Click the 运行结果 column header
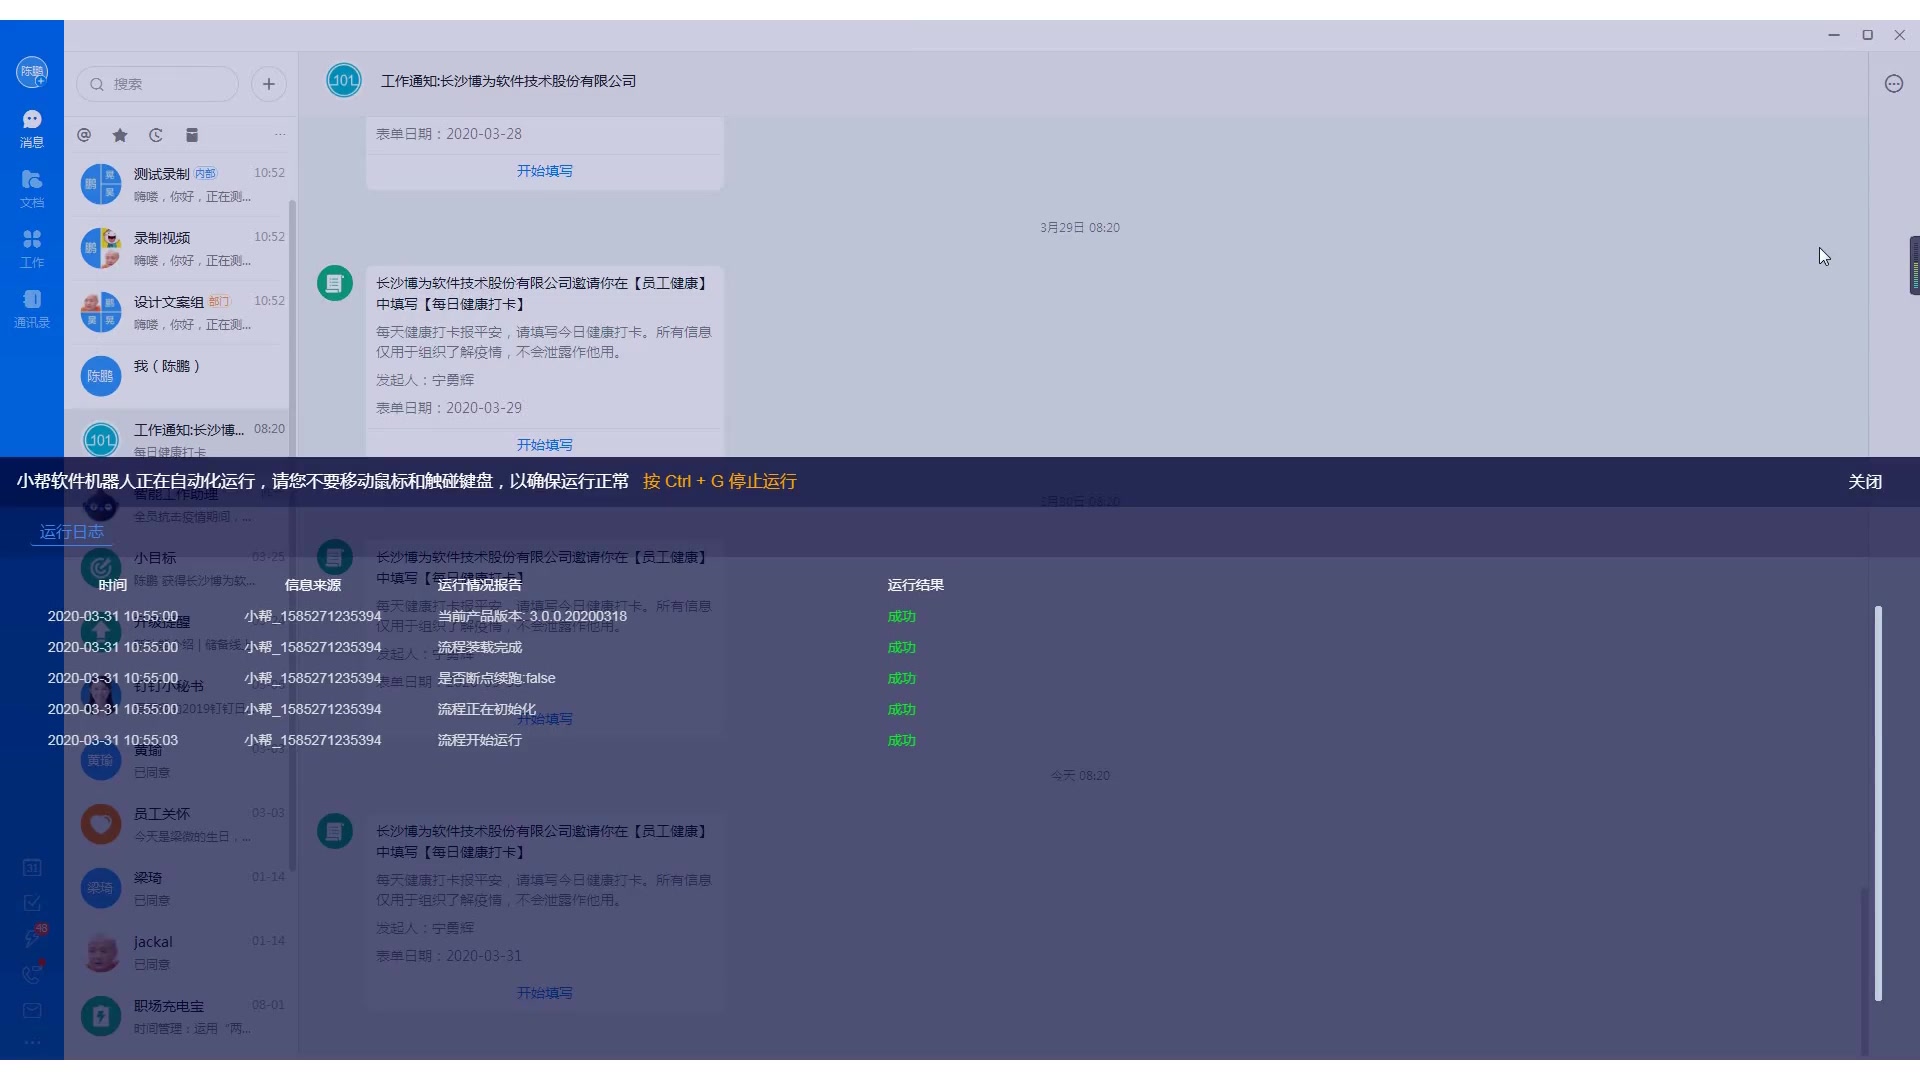The width and height of the screenshot is (1920, 1080). pos(916,585)
